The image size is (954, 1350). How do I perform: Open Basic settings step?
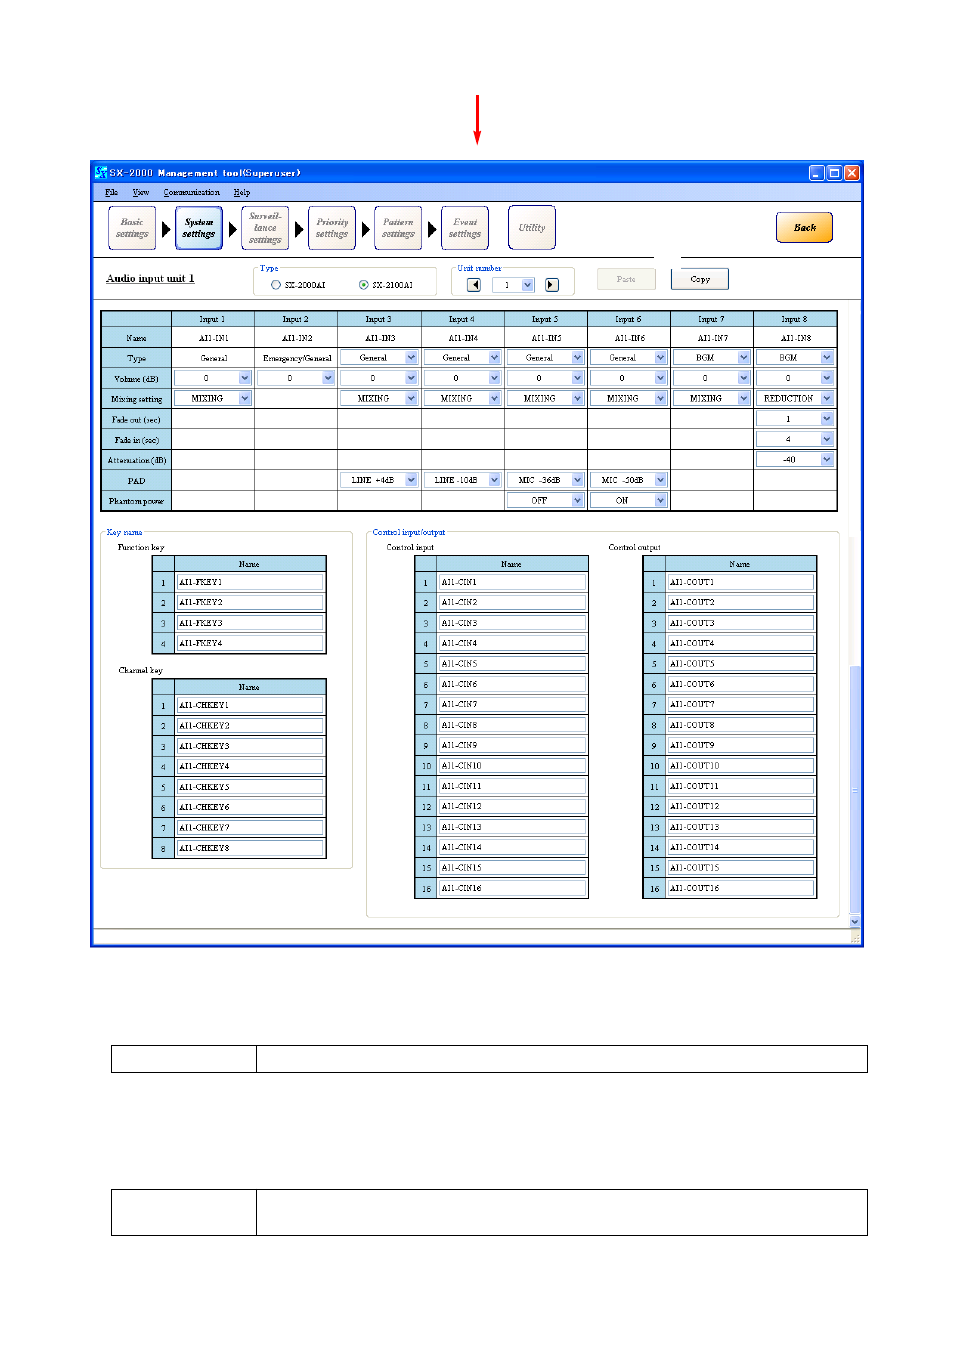tap(132, 228)
